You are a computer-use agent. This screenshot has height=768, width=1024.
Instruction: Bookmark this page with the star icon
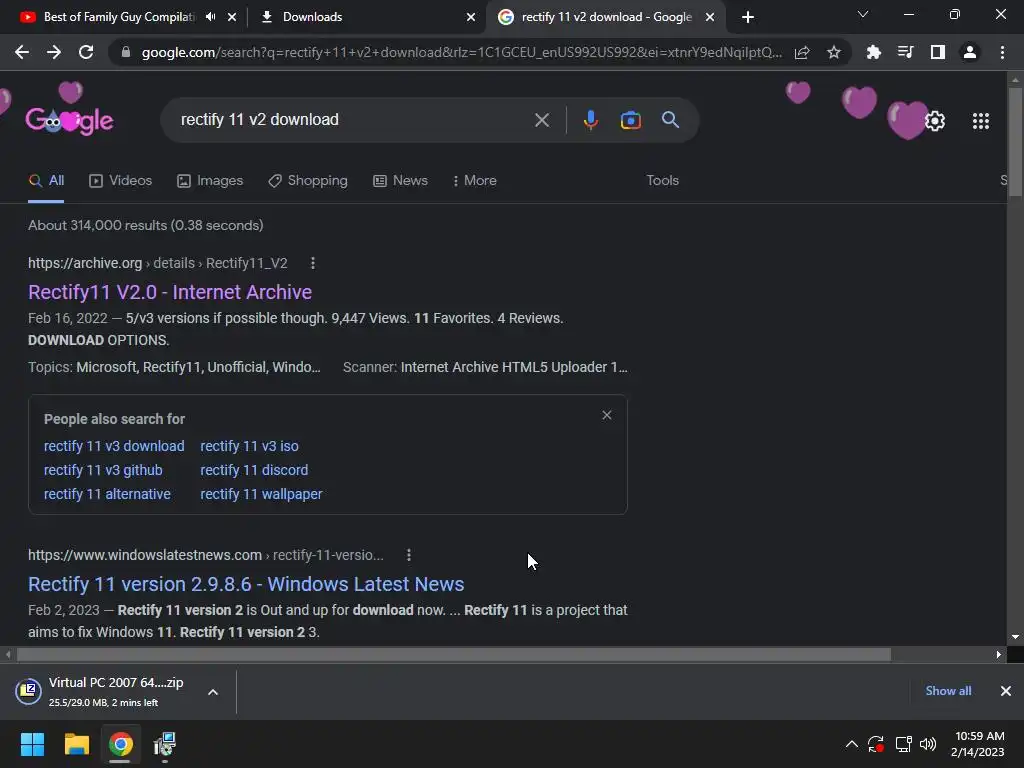pyautogui.click(x=834, y=52)
